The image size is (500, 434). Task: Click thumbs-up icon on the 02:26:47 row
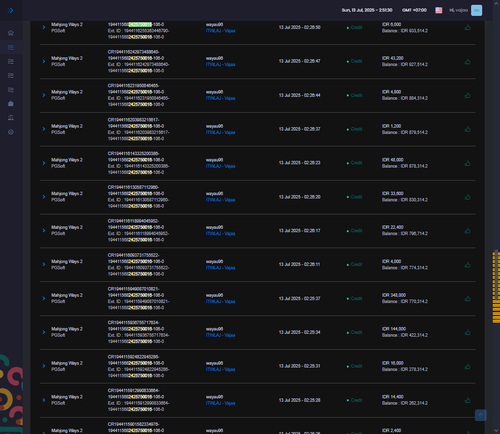point(468,61)
